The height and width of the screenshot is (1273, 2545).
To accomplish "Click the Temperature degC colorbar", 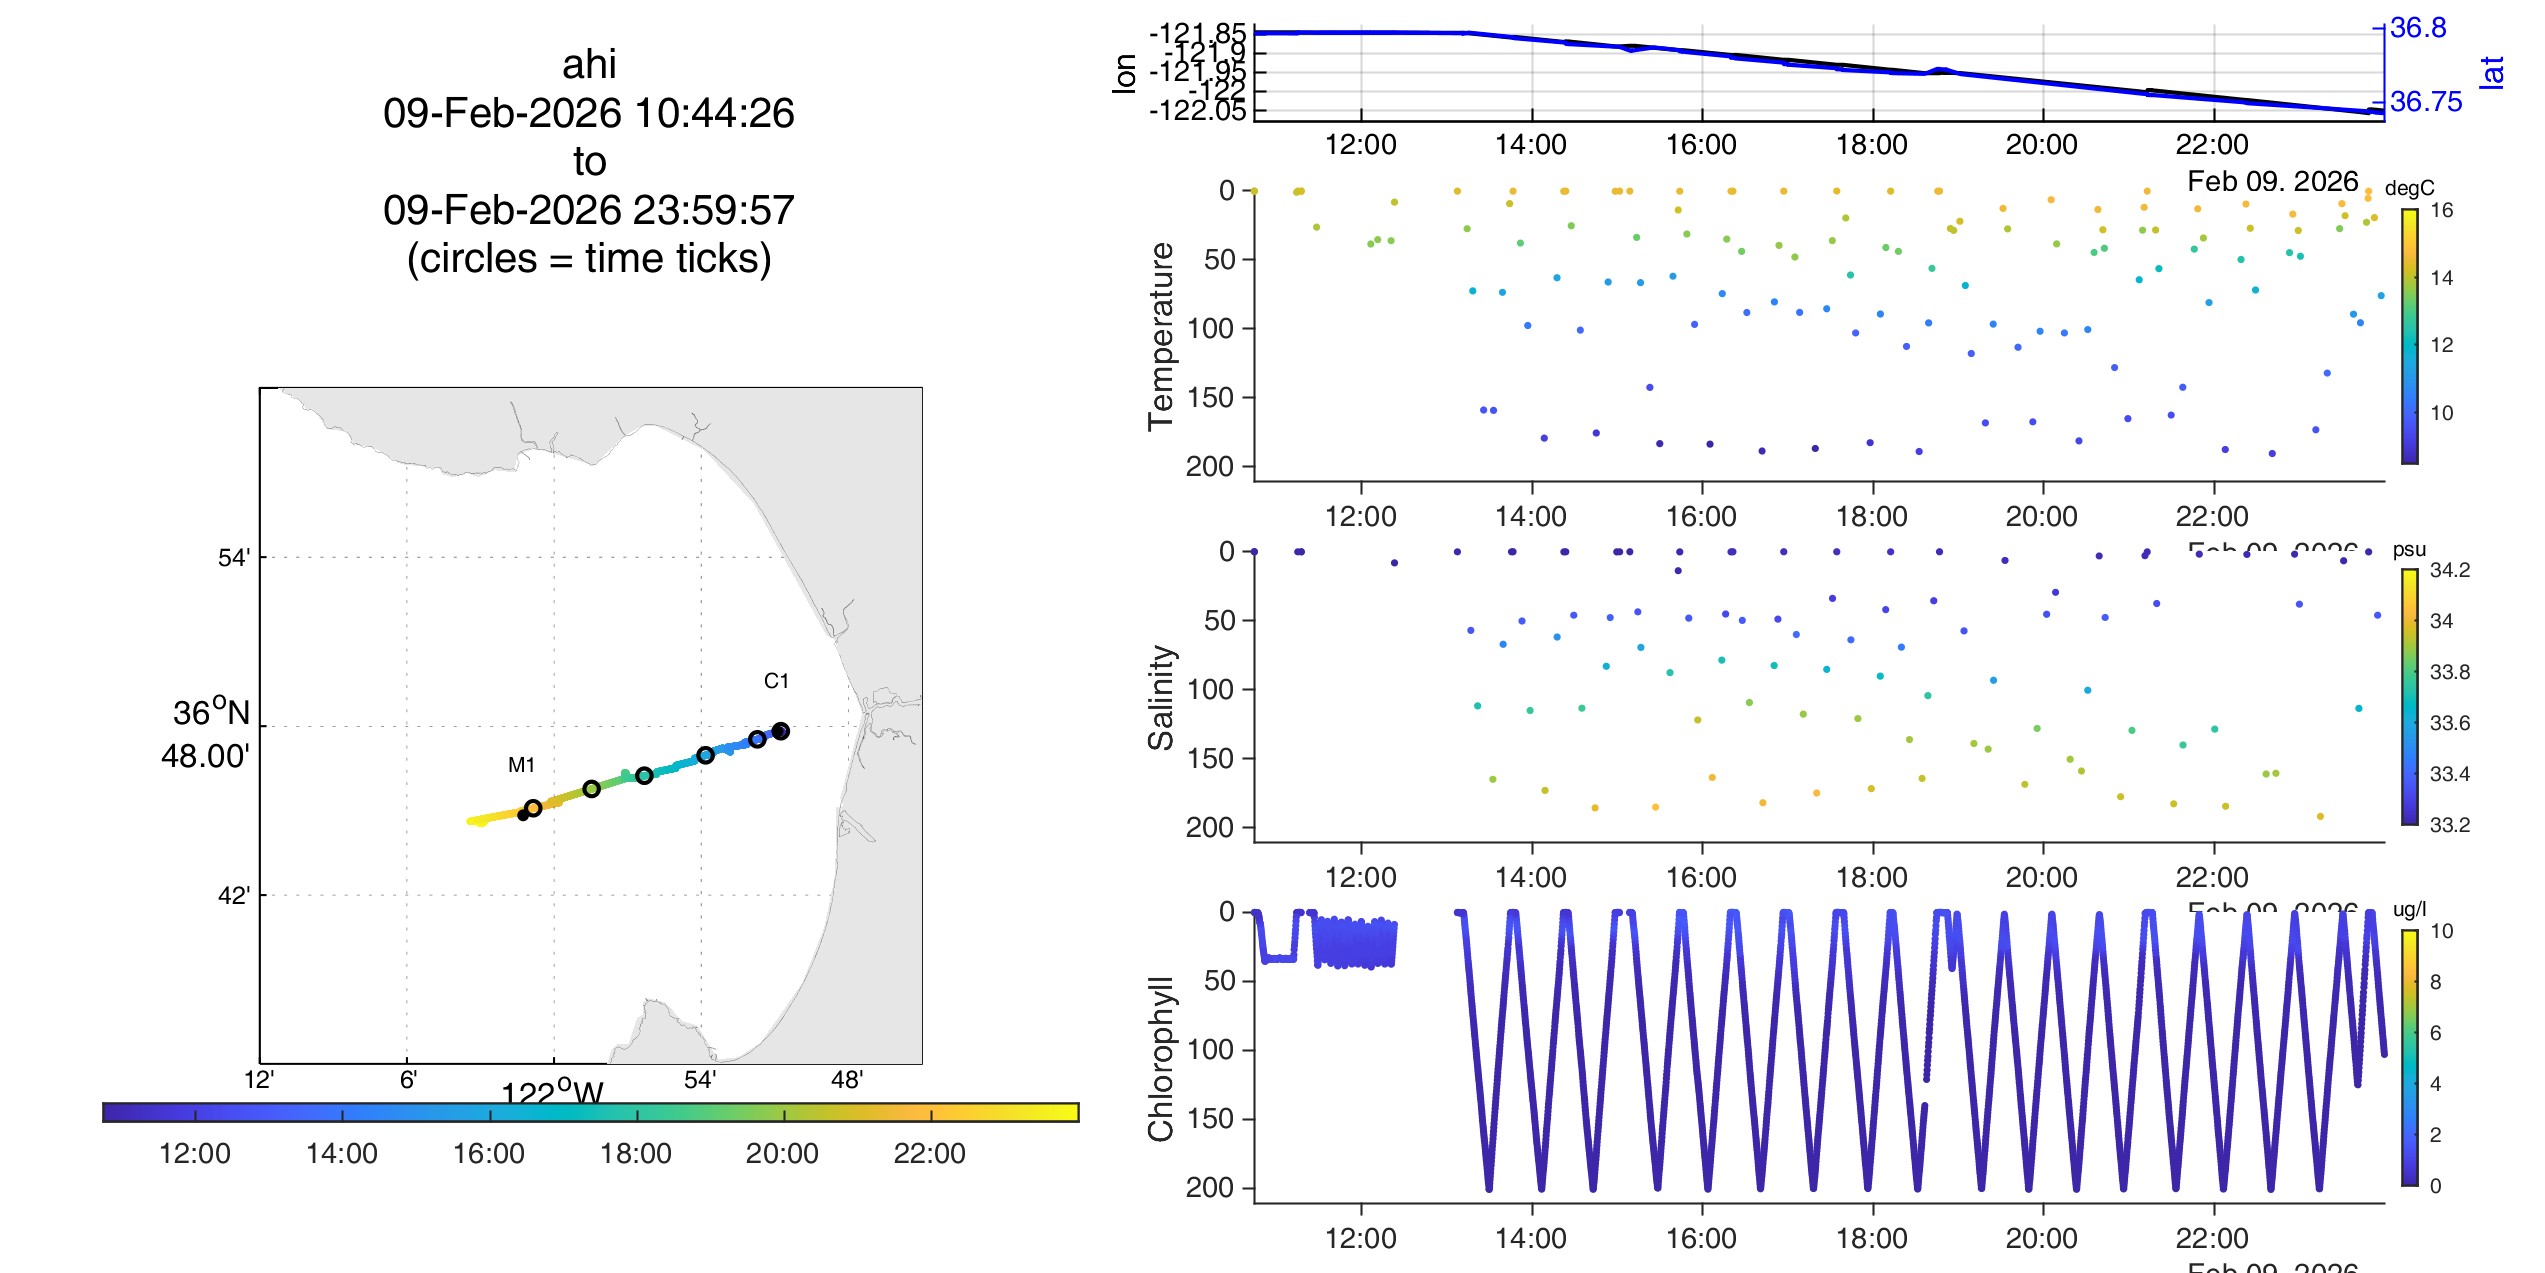I will [2409, 336].
